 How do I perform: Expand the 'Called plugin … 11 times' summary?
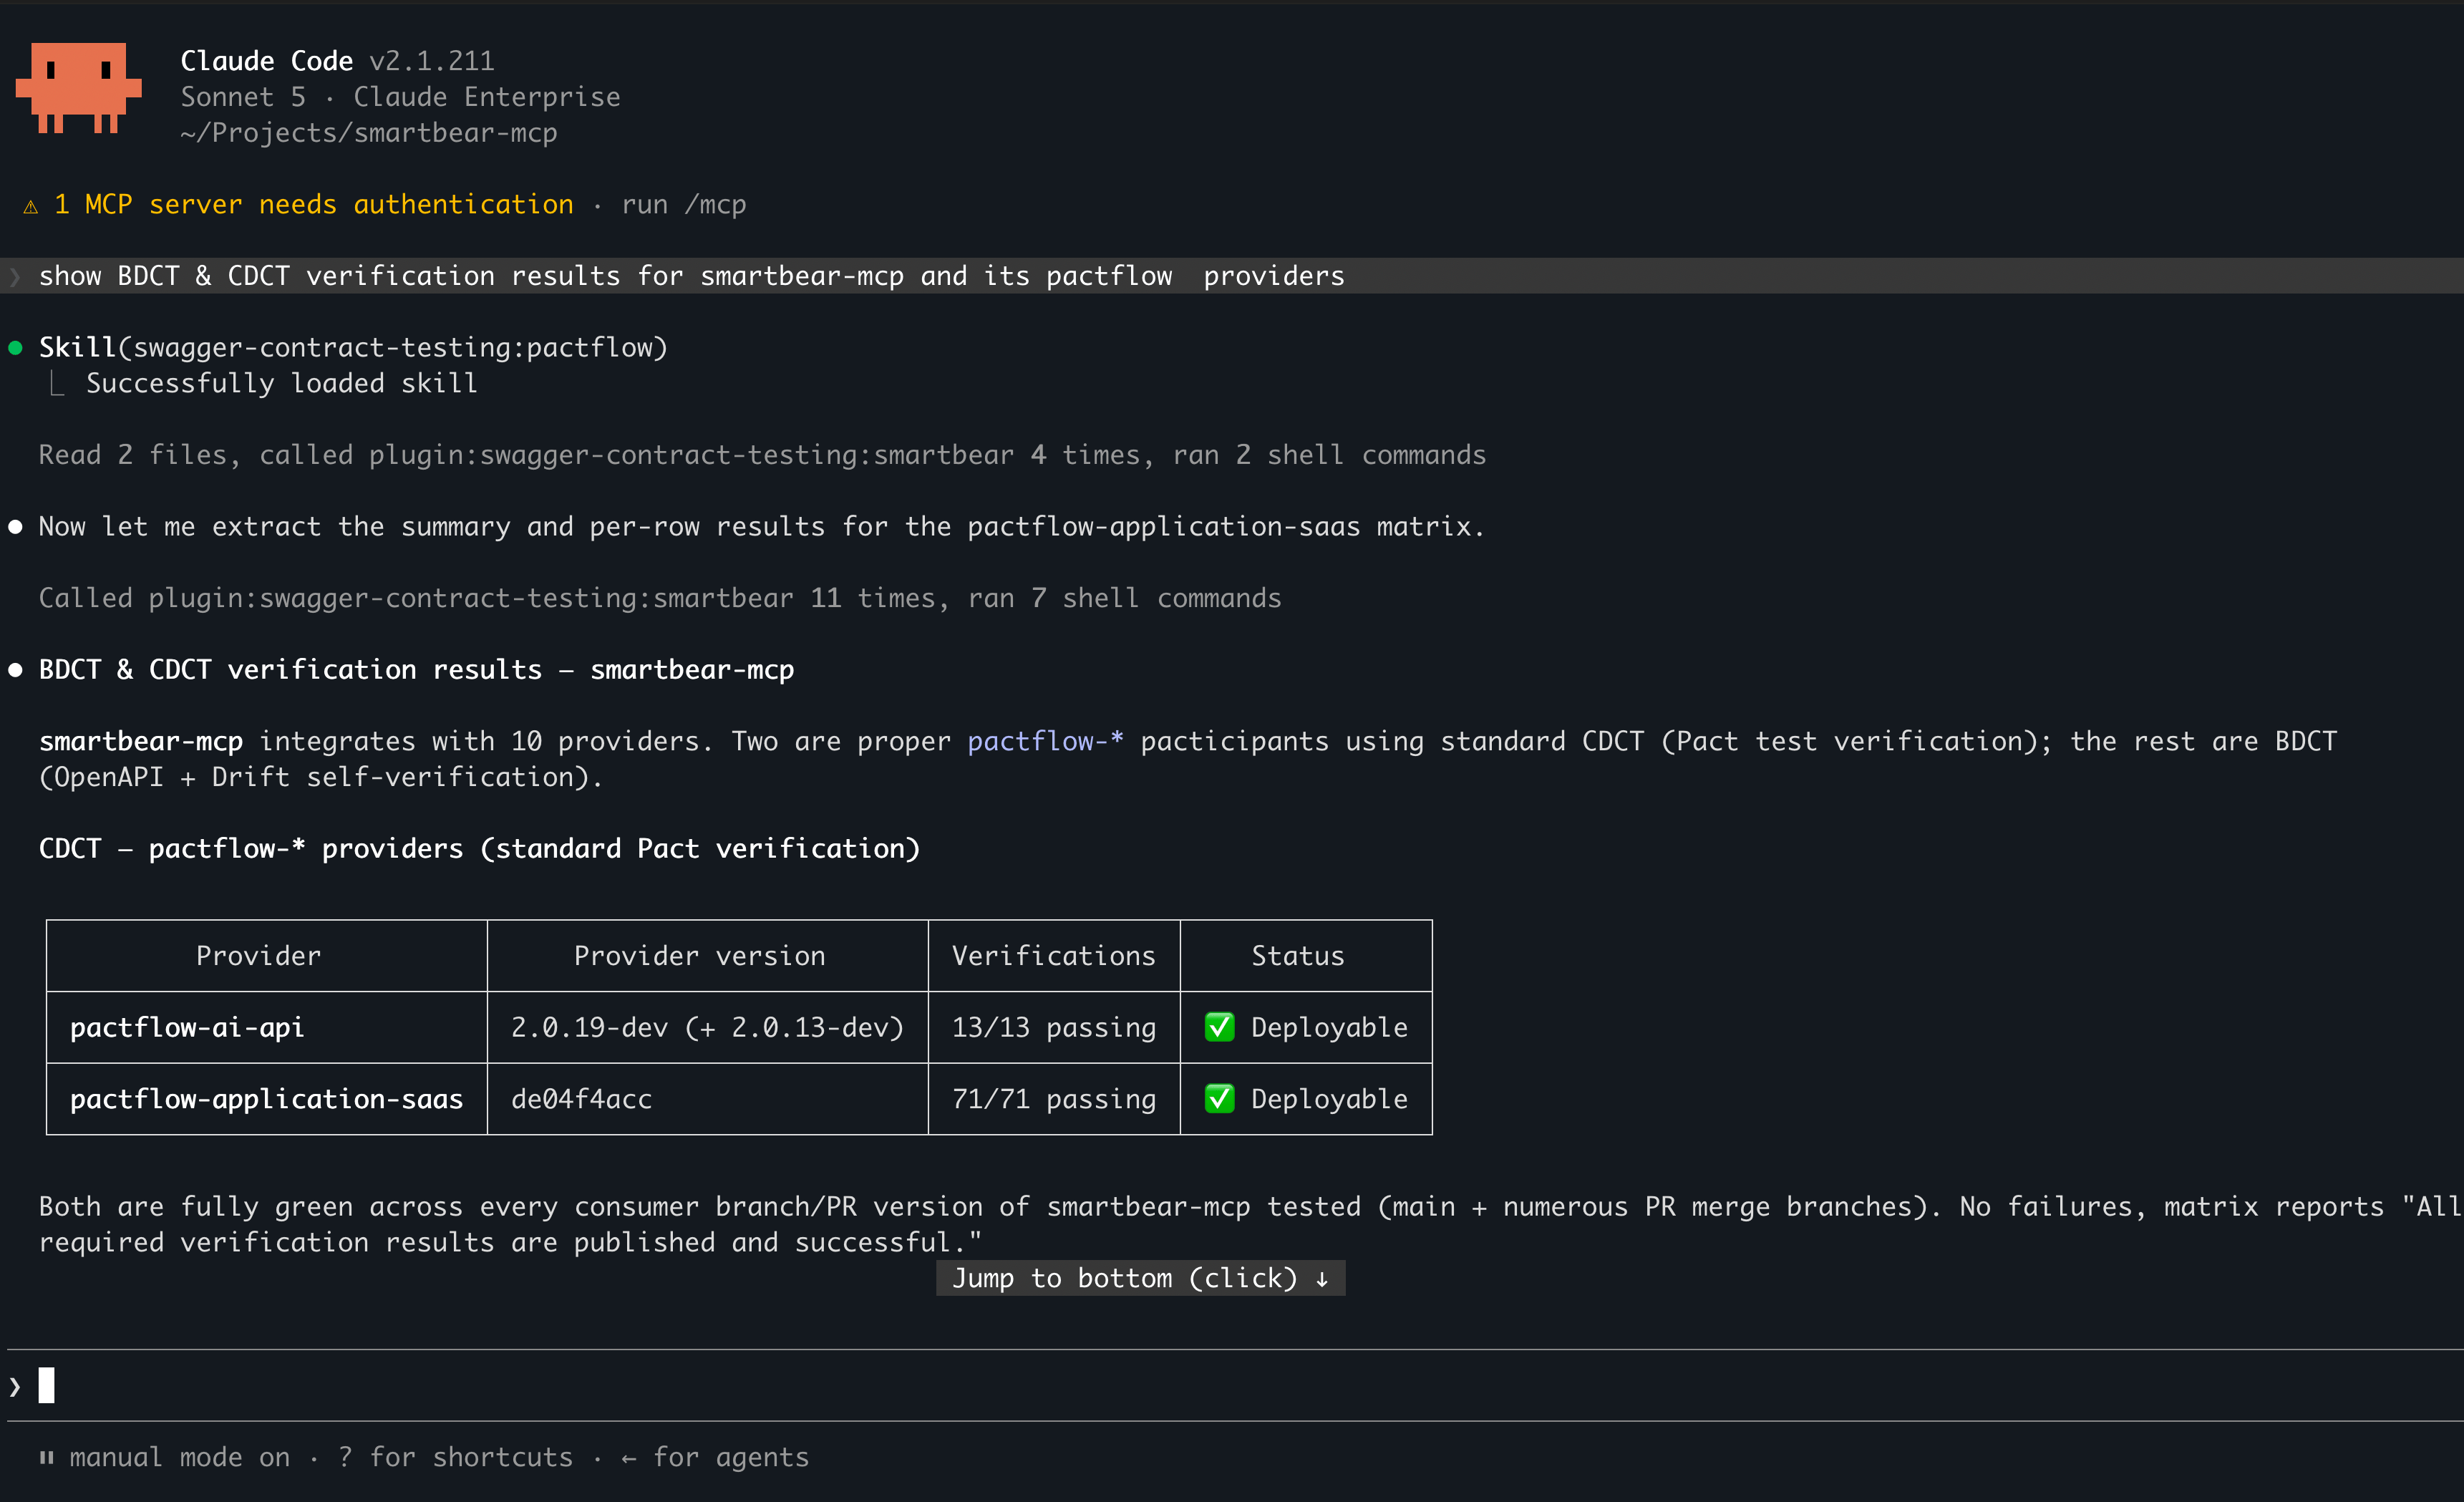click(x=660, y=598)
